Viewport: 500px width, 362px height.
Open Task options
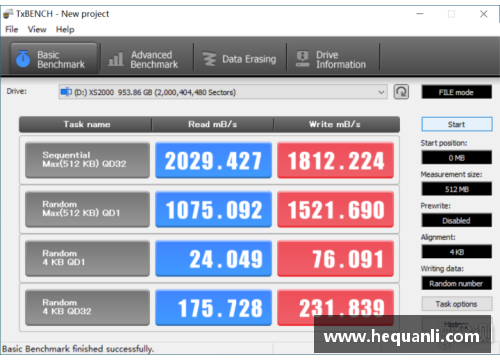tap(457, 304)
